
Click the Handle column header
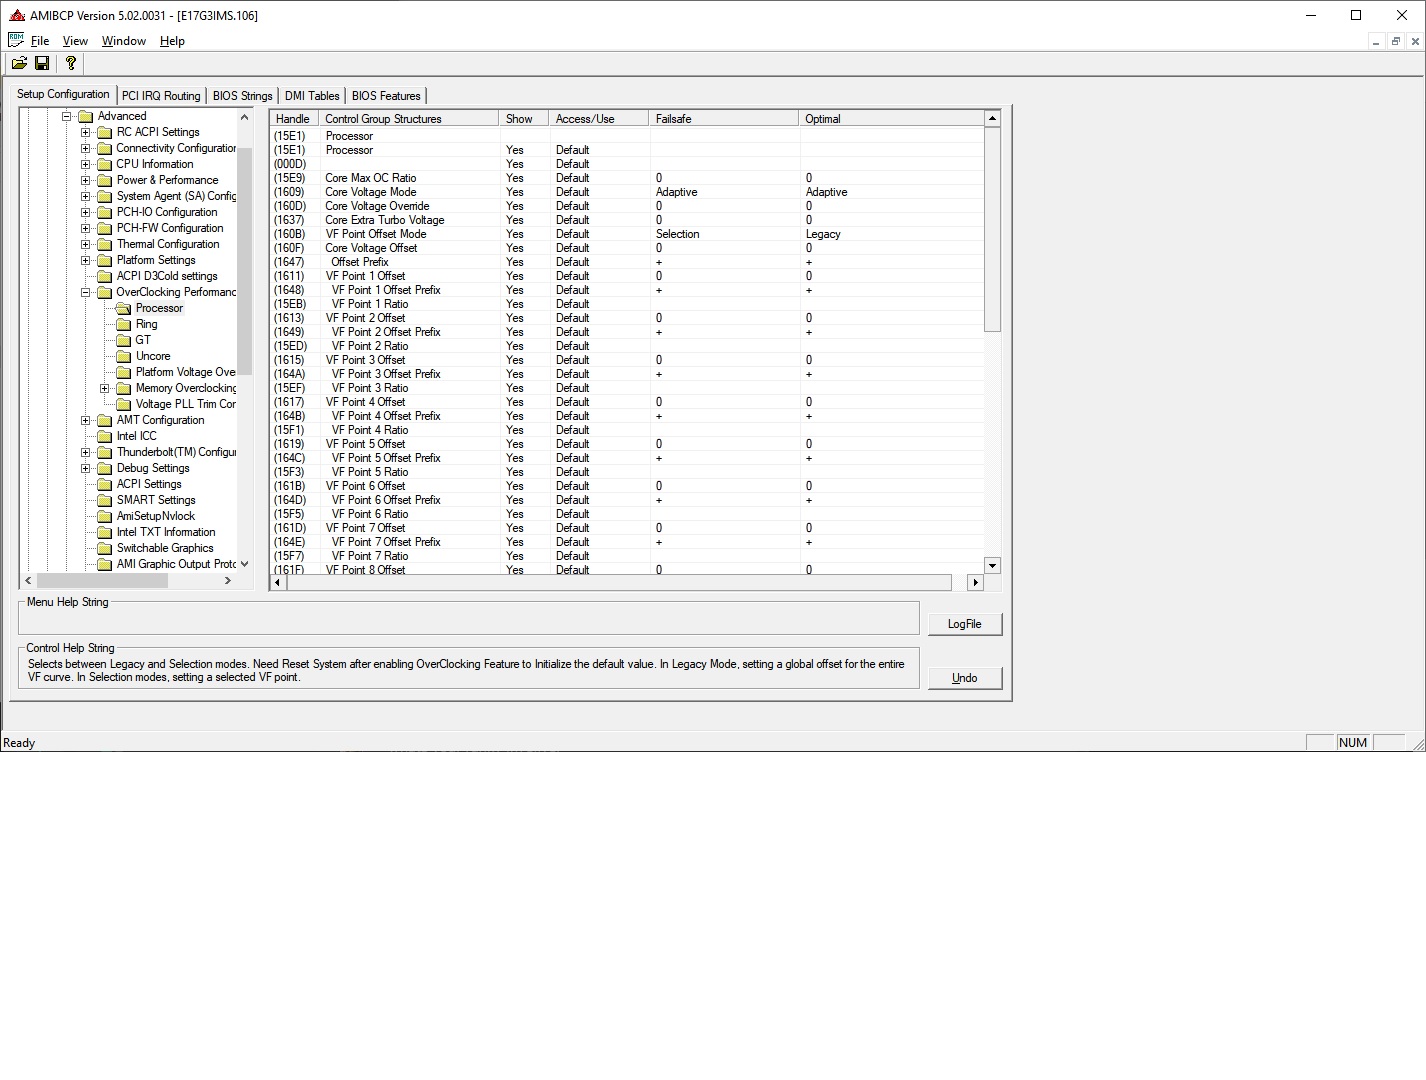point(294,118)
